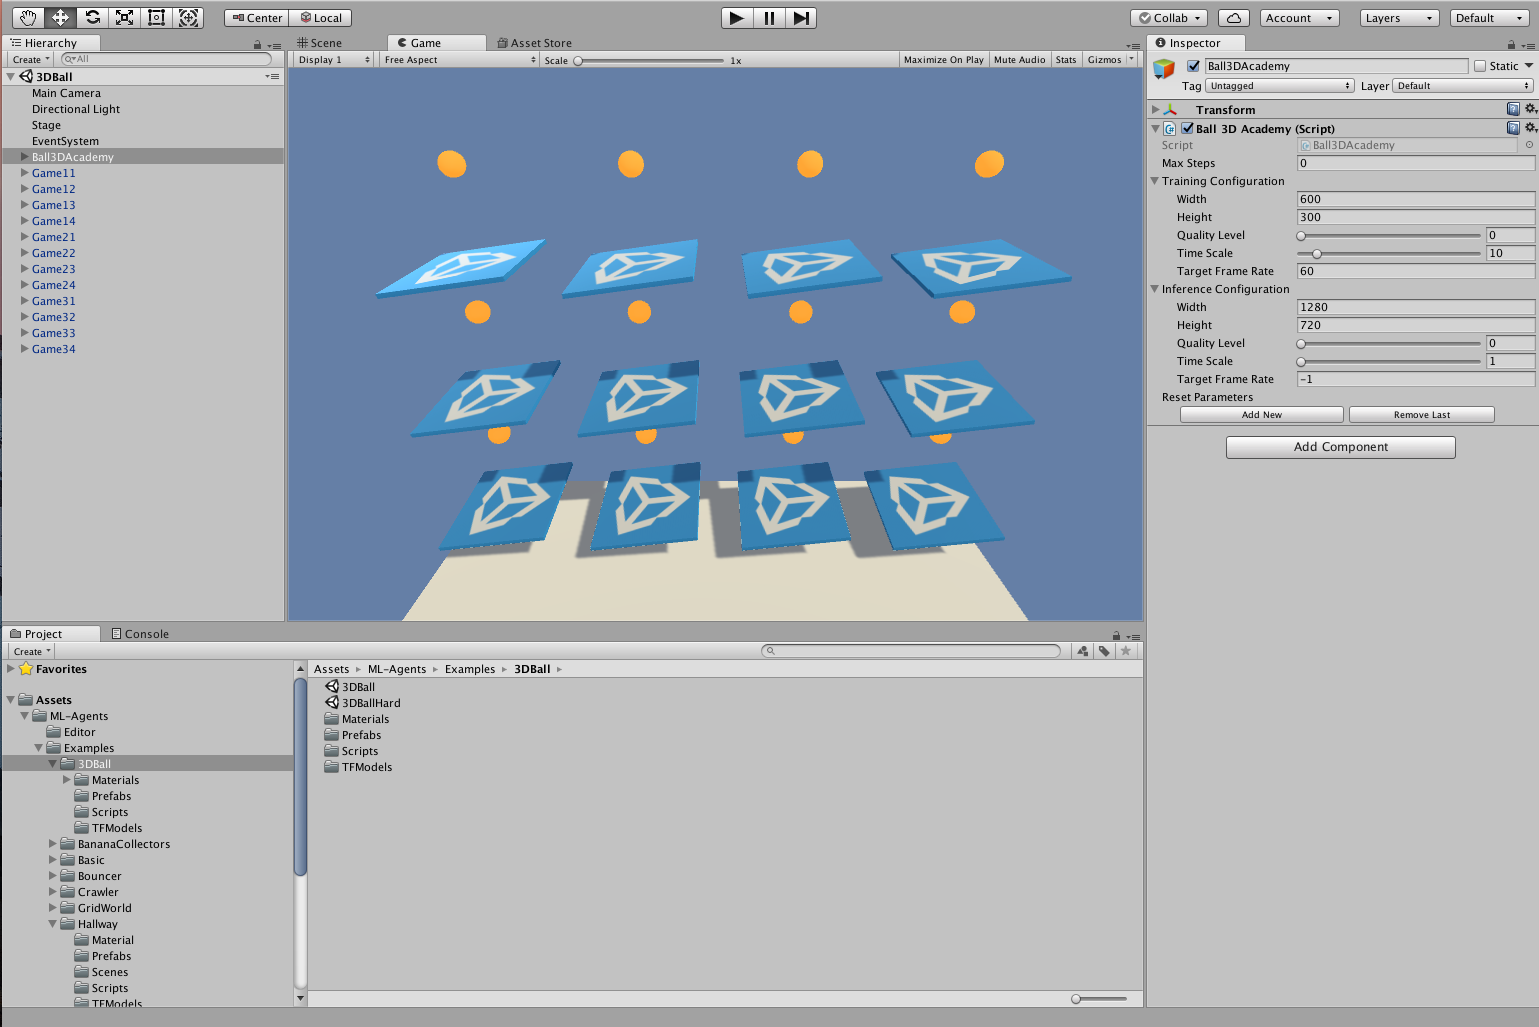Toggle the Hierarchy panel lock icon

[x=257, y=45]
